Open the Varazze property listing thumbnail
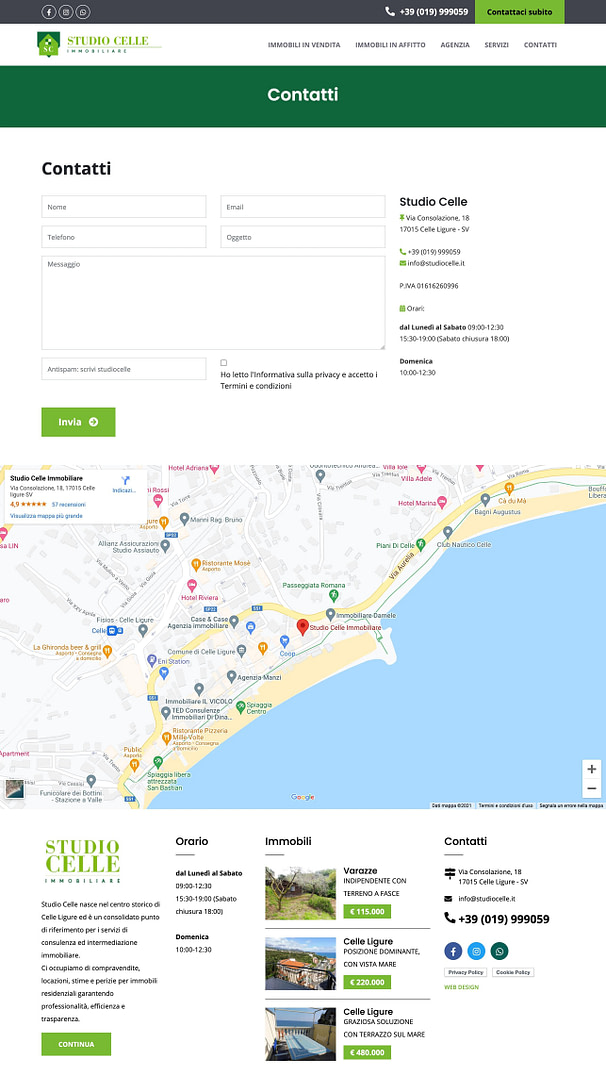This screenshot has width=606, height=1079. pyautogui.click(x=300, y=892)
